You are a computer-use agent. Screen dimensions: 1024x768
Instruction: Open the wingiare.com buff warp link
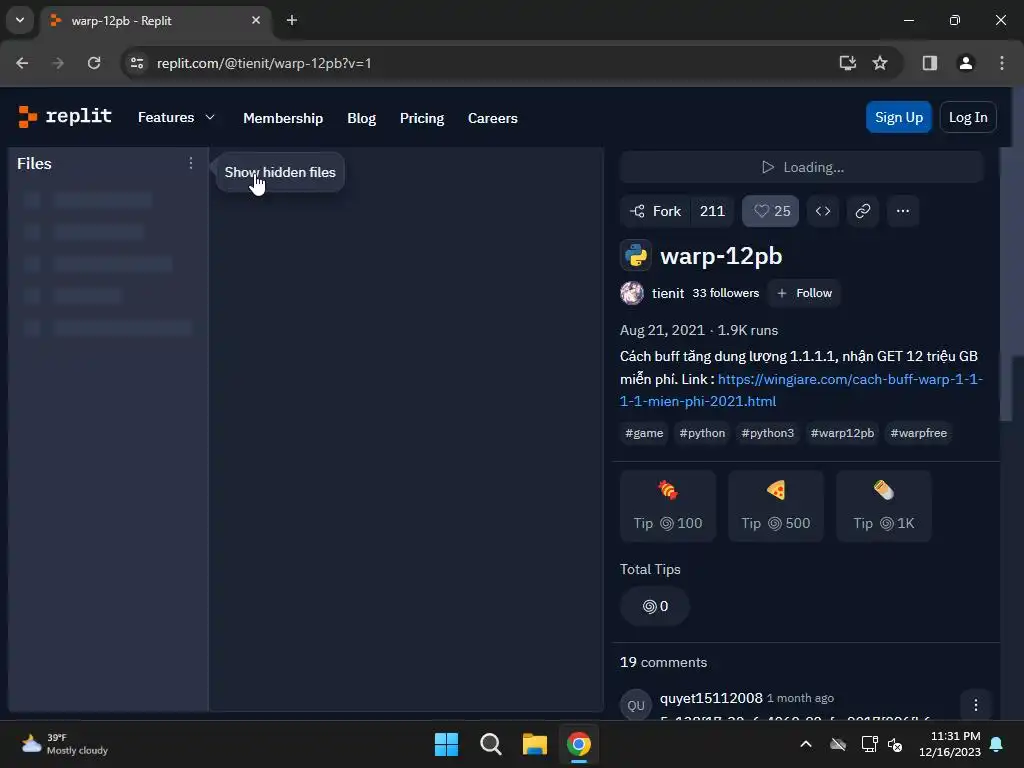point(801,390)
